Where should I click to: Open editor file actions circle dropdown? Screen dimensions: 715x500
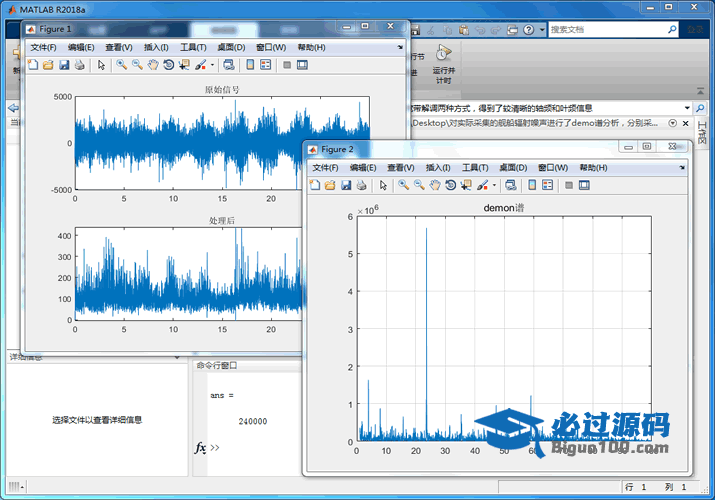(x=672, y=123)
